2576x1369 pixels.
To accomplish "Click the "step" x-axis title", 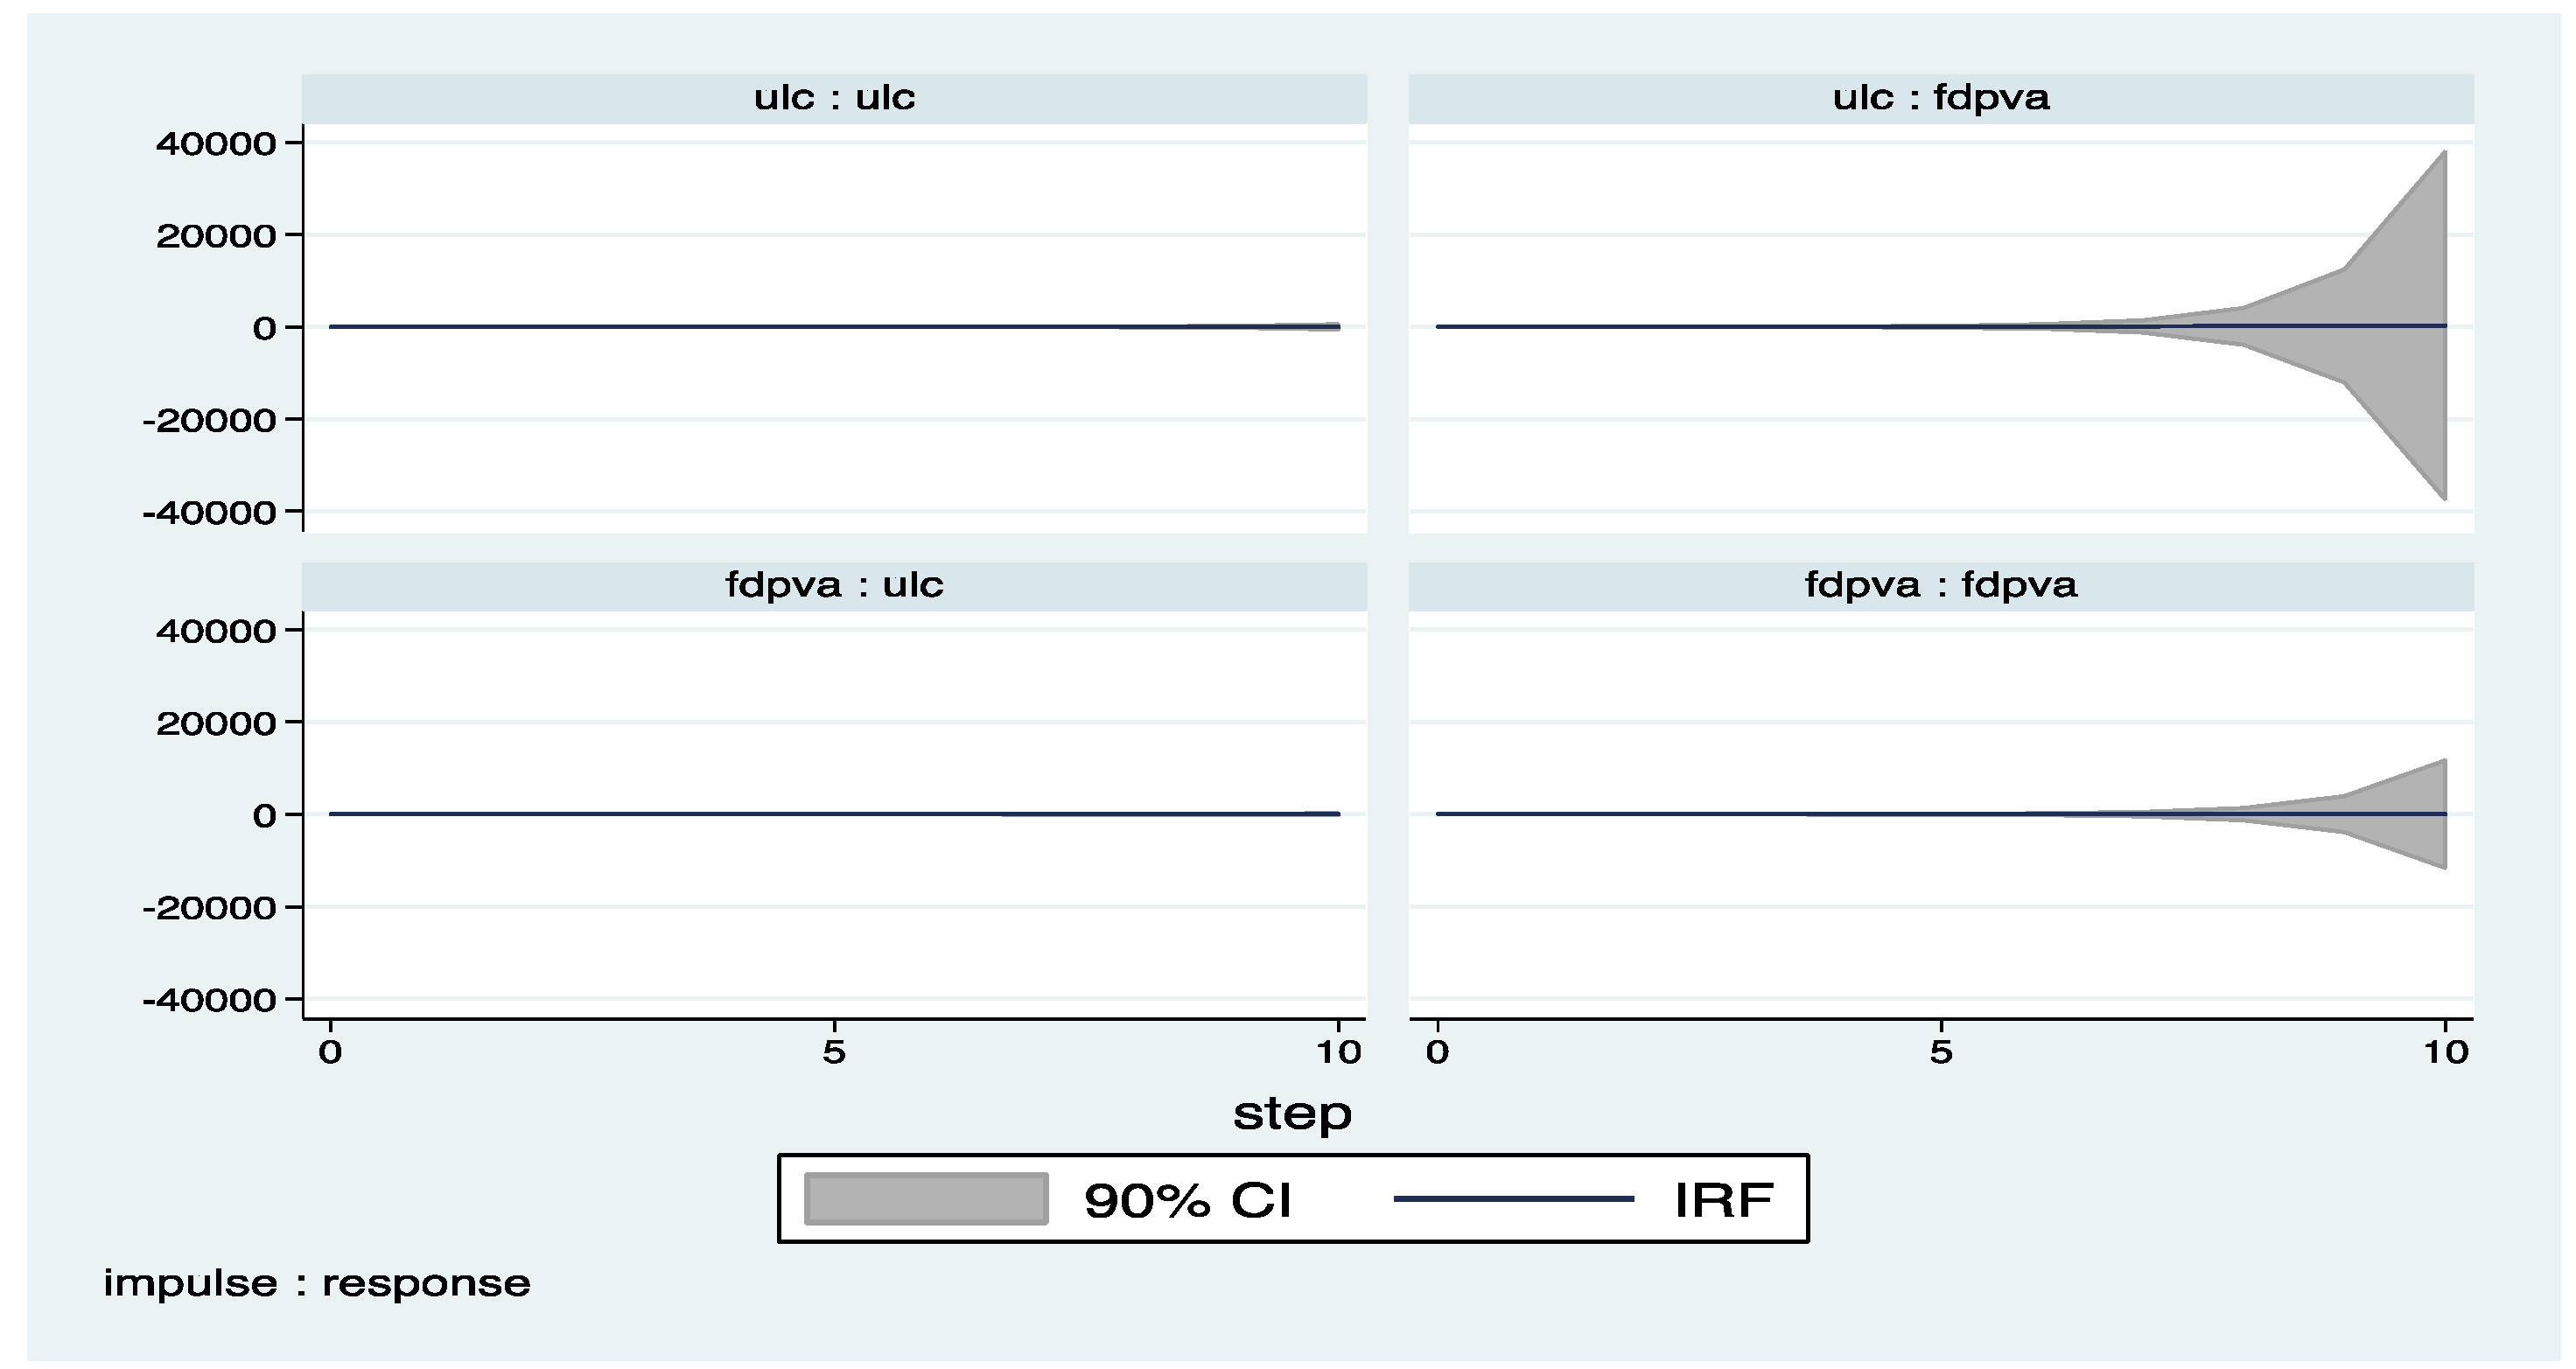I will point(1292,1114).
